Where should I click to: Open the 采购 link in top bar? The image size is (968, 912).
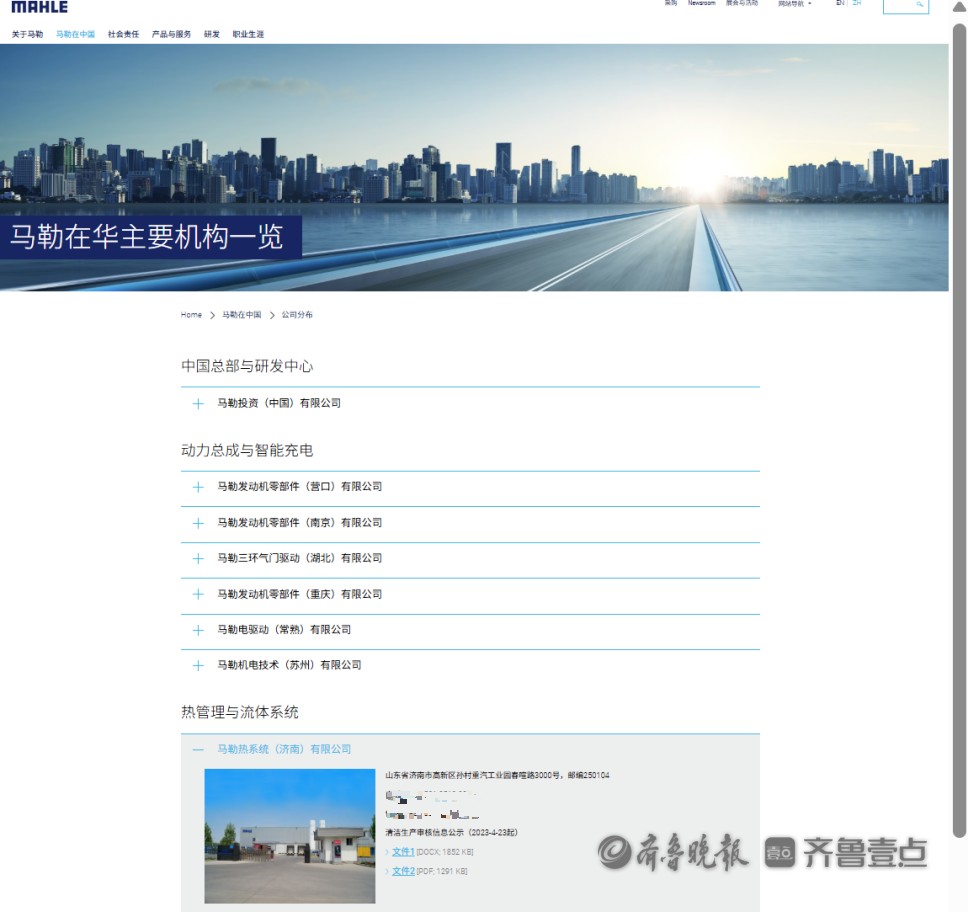[671, 3]
